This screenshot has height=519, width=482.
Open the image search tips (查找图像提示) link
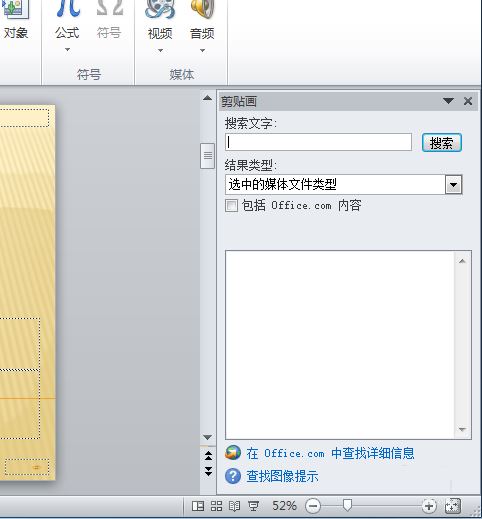[282, 476]
